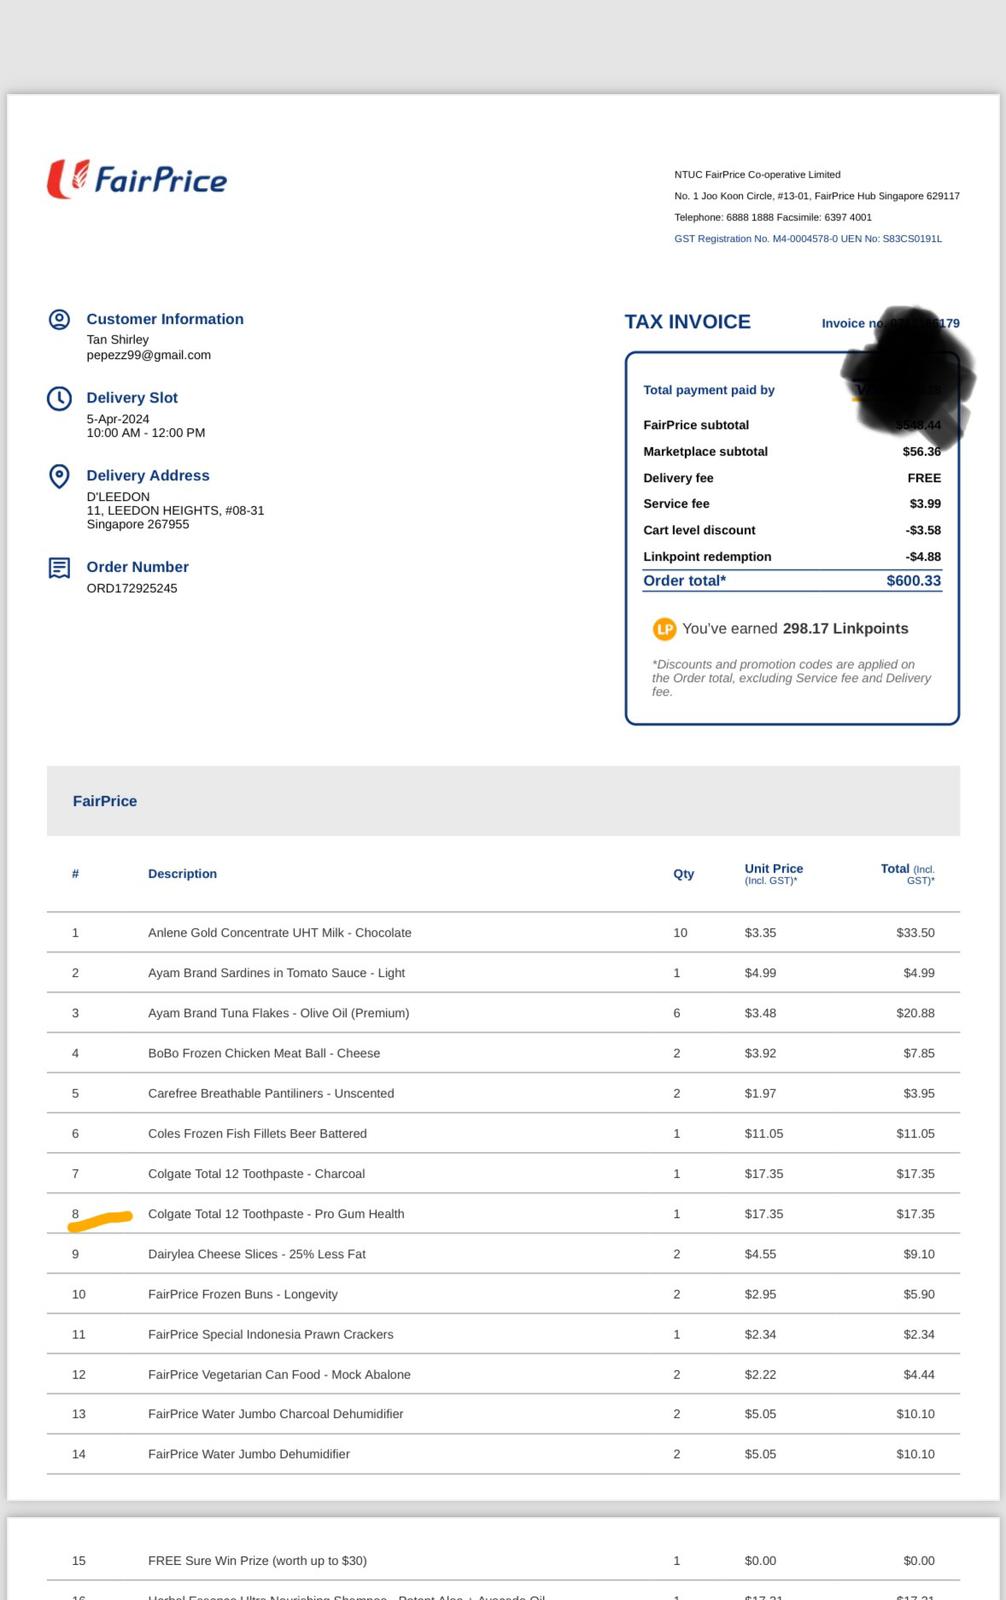Click total $20.88 for Tuna Flakes
Viewport: 1006px width, 1600px height.
(916, 1013)
